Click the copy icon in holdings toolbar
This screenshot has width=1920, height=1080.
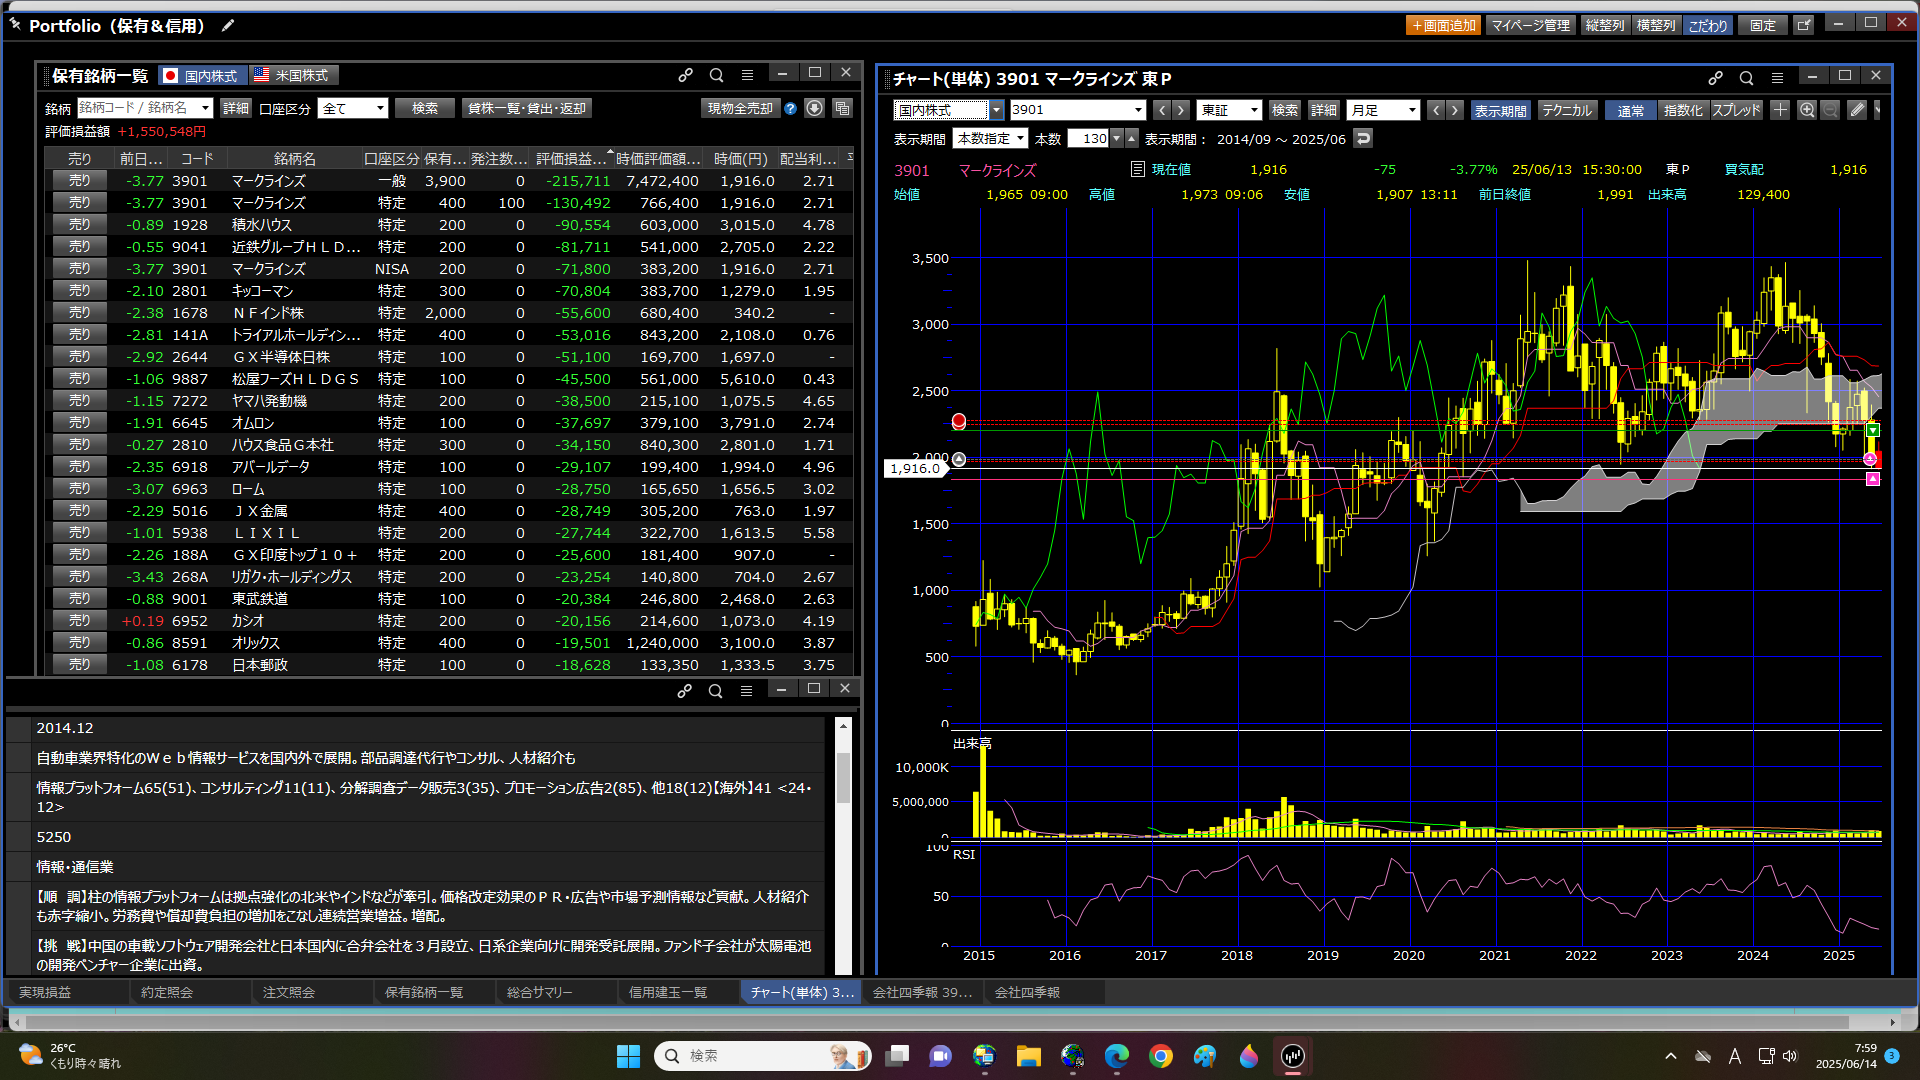click(x=842, y=108)
